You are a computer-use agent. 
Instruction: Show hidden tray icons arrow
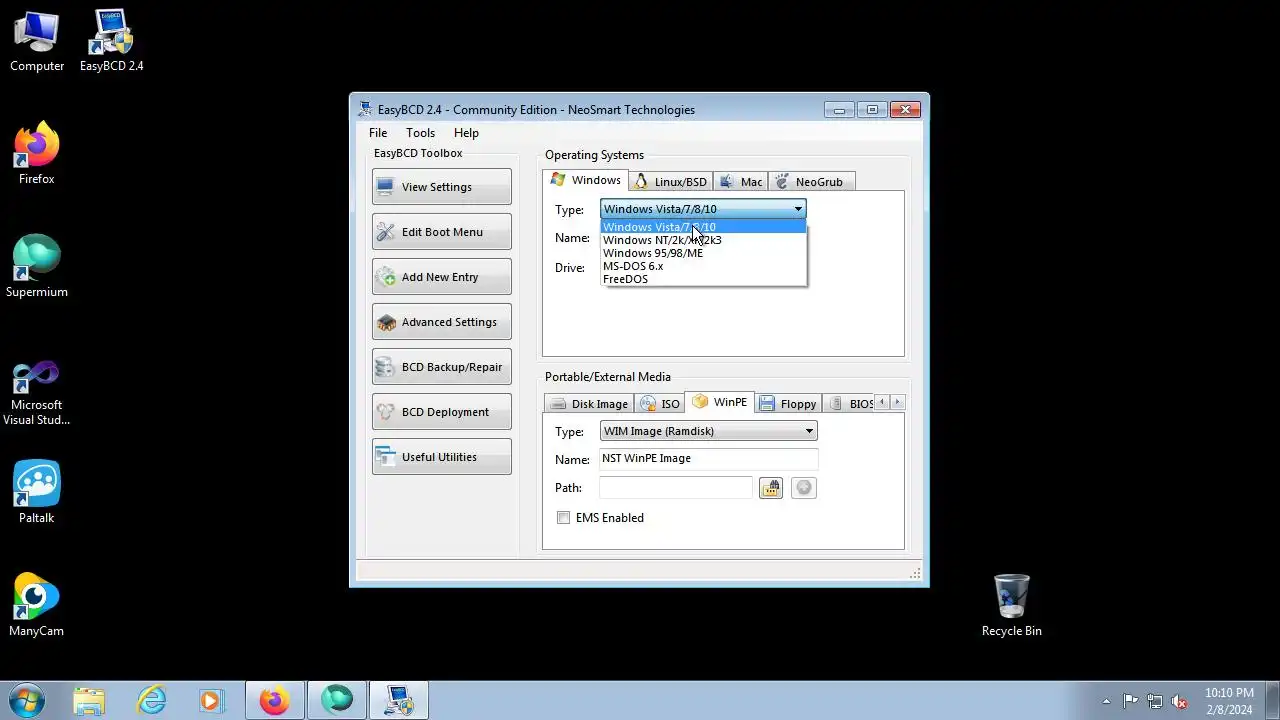pyautogui.click(x=1106, y=701)
